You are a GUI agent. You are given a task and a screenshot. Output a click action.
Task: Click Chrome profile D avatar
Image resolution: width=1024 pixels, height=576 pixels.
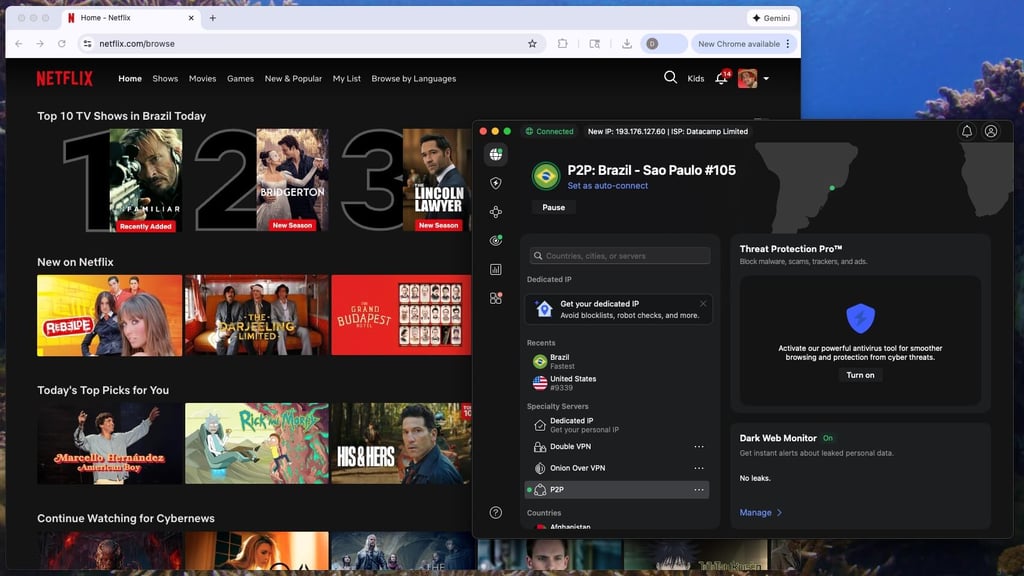pos(652,44)
